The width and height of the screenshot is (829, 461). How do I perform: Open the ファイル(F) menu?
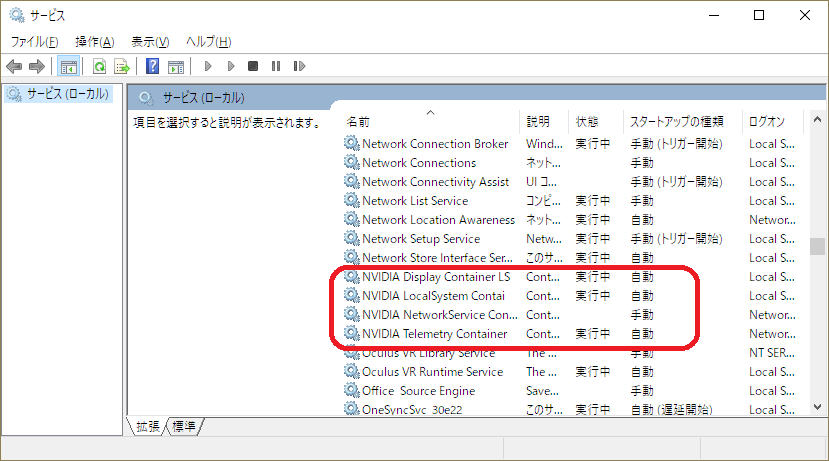pyautogui.click(x=34, y=41)
